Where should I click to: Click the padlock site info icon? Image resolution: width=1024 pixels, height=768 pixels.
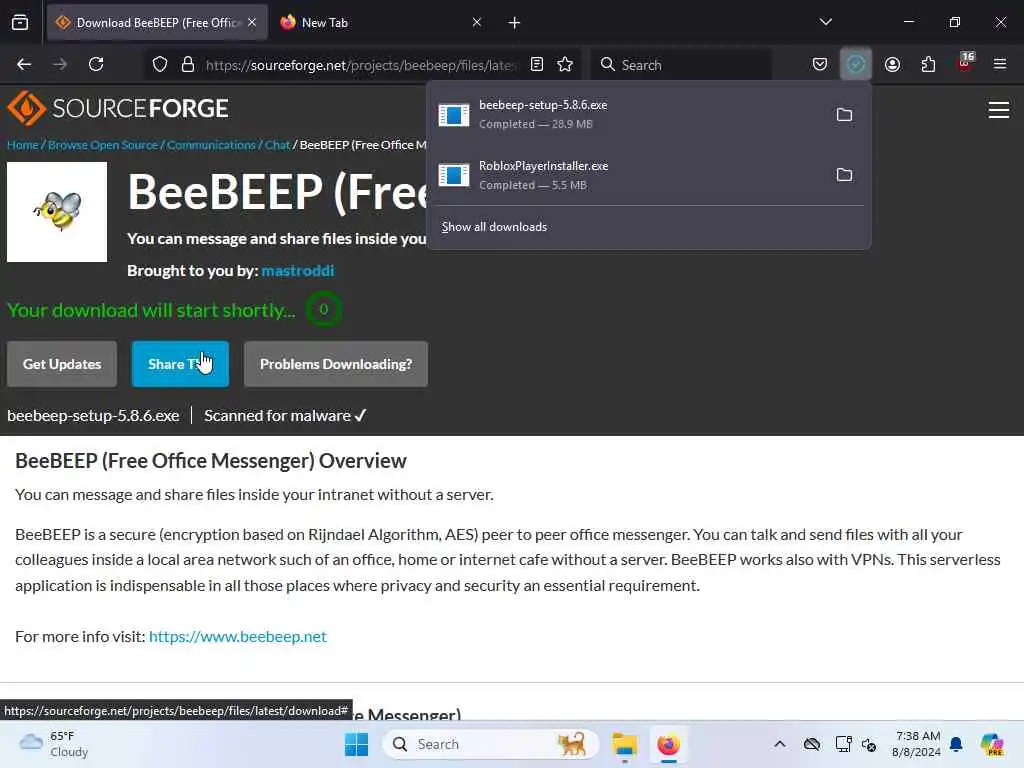[188, 65]
